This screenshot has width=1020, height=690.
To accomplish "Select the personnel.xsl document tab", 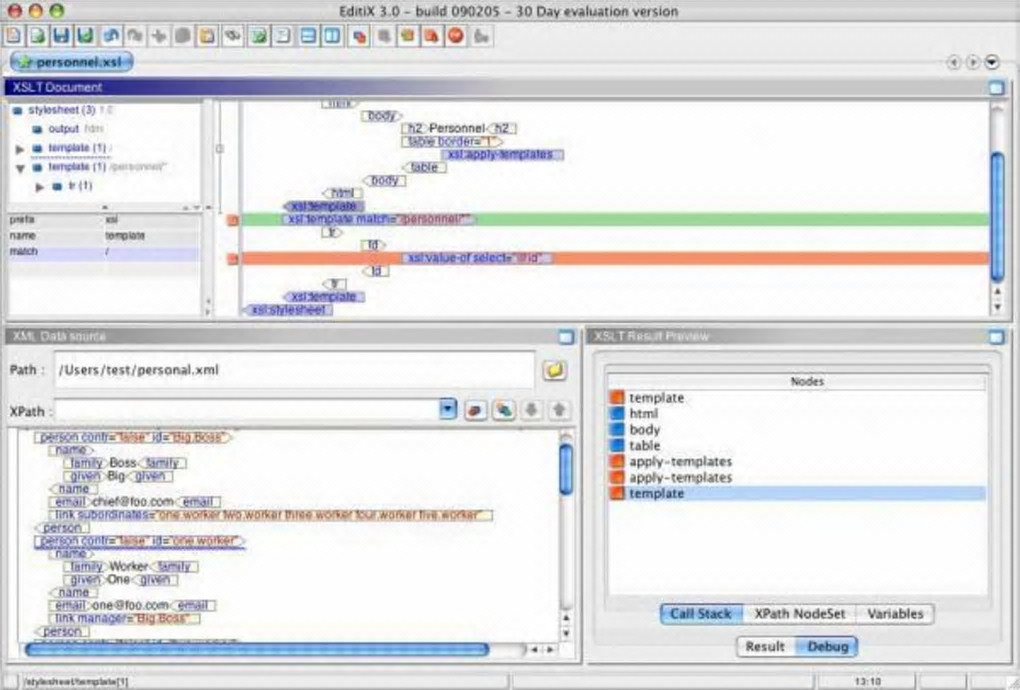I will click(x=72, y=62).
